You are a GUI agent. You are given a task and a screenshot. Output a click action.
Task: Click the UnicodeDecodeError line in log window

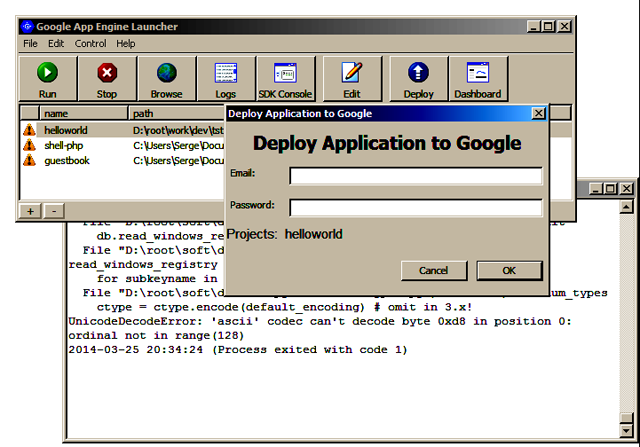point(320,321)
